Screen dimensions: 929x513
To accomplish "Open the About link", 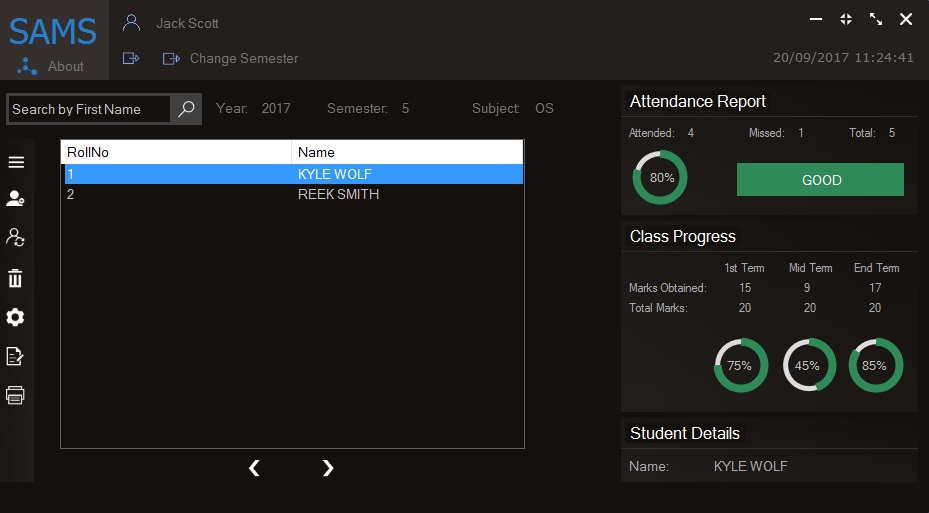I will point(66,66).
